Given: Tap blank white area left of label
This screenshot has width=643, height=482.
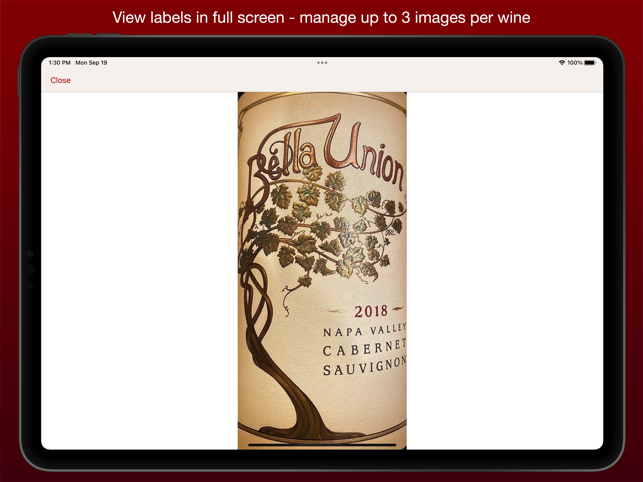Looking at the screenshot, I should tap(139, 271).
